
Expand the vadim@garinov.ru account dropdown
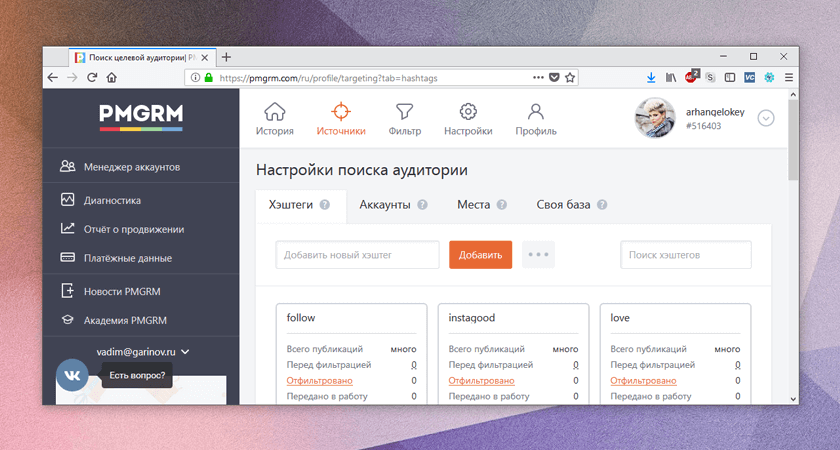coord(142,352)
